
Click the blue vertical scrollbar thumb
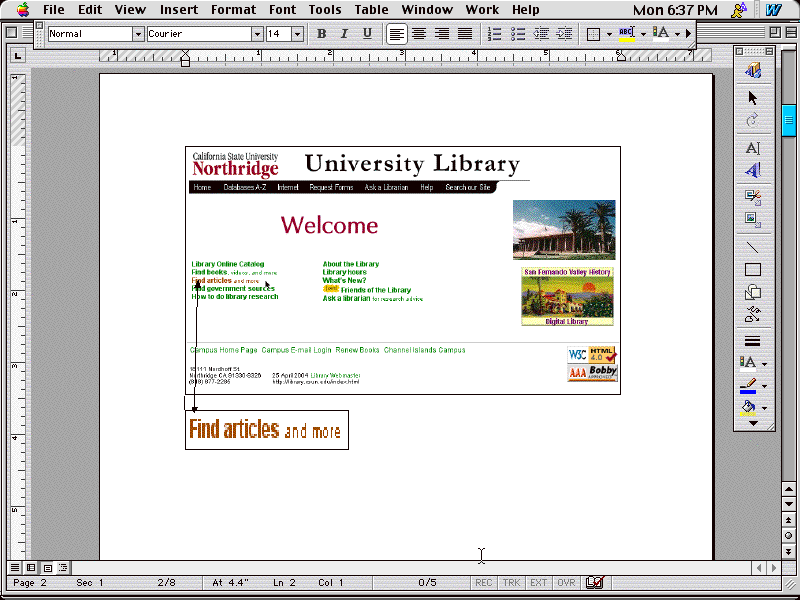(x=789, y=120)
